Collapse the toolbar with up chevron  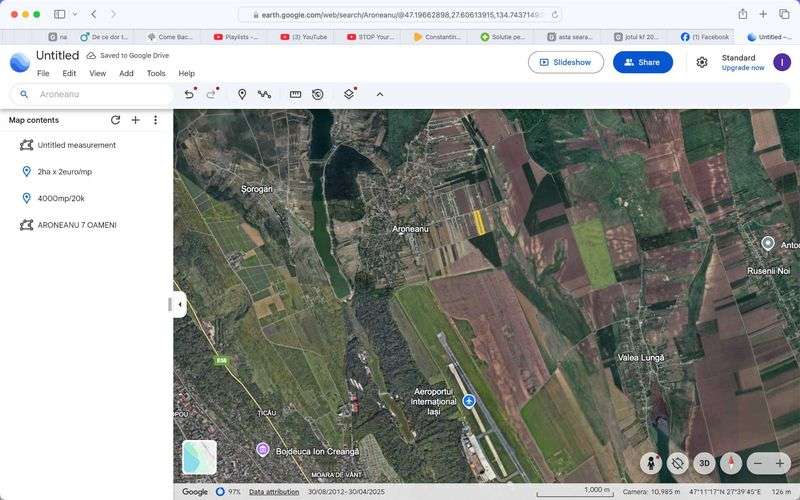click(380, 94)
